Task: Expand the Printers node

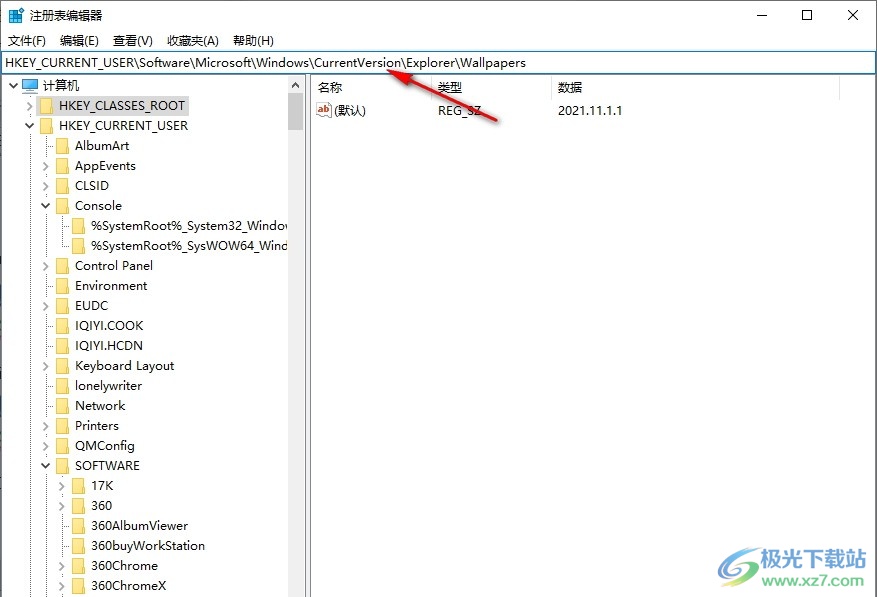Action: 46,426
